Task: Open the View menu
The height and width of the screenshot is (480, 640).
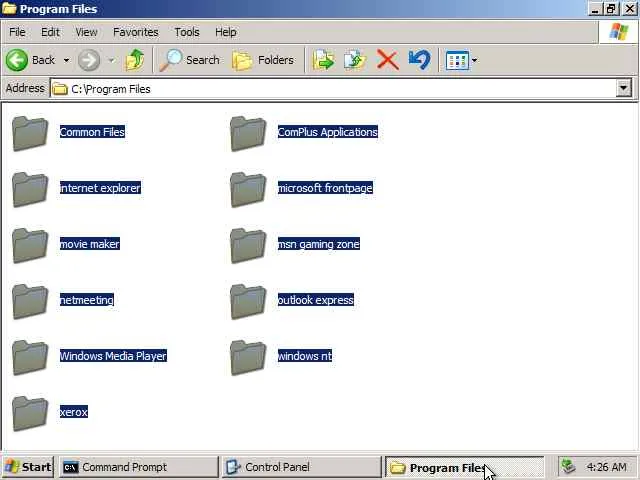Action: coord(87,32)
